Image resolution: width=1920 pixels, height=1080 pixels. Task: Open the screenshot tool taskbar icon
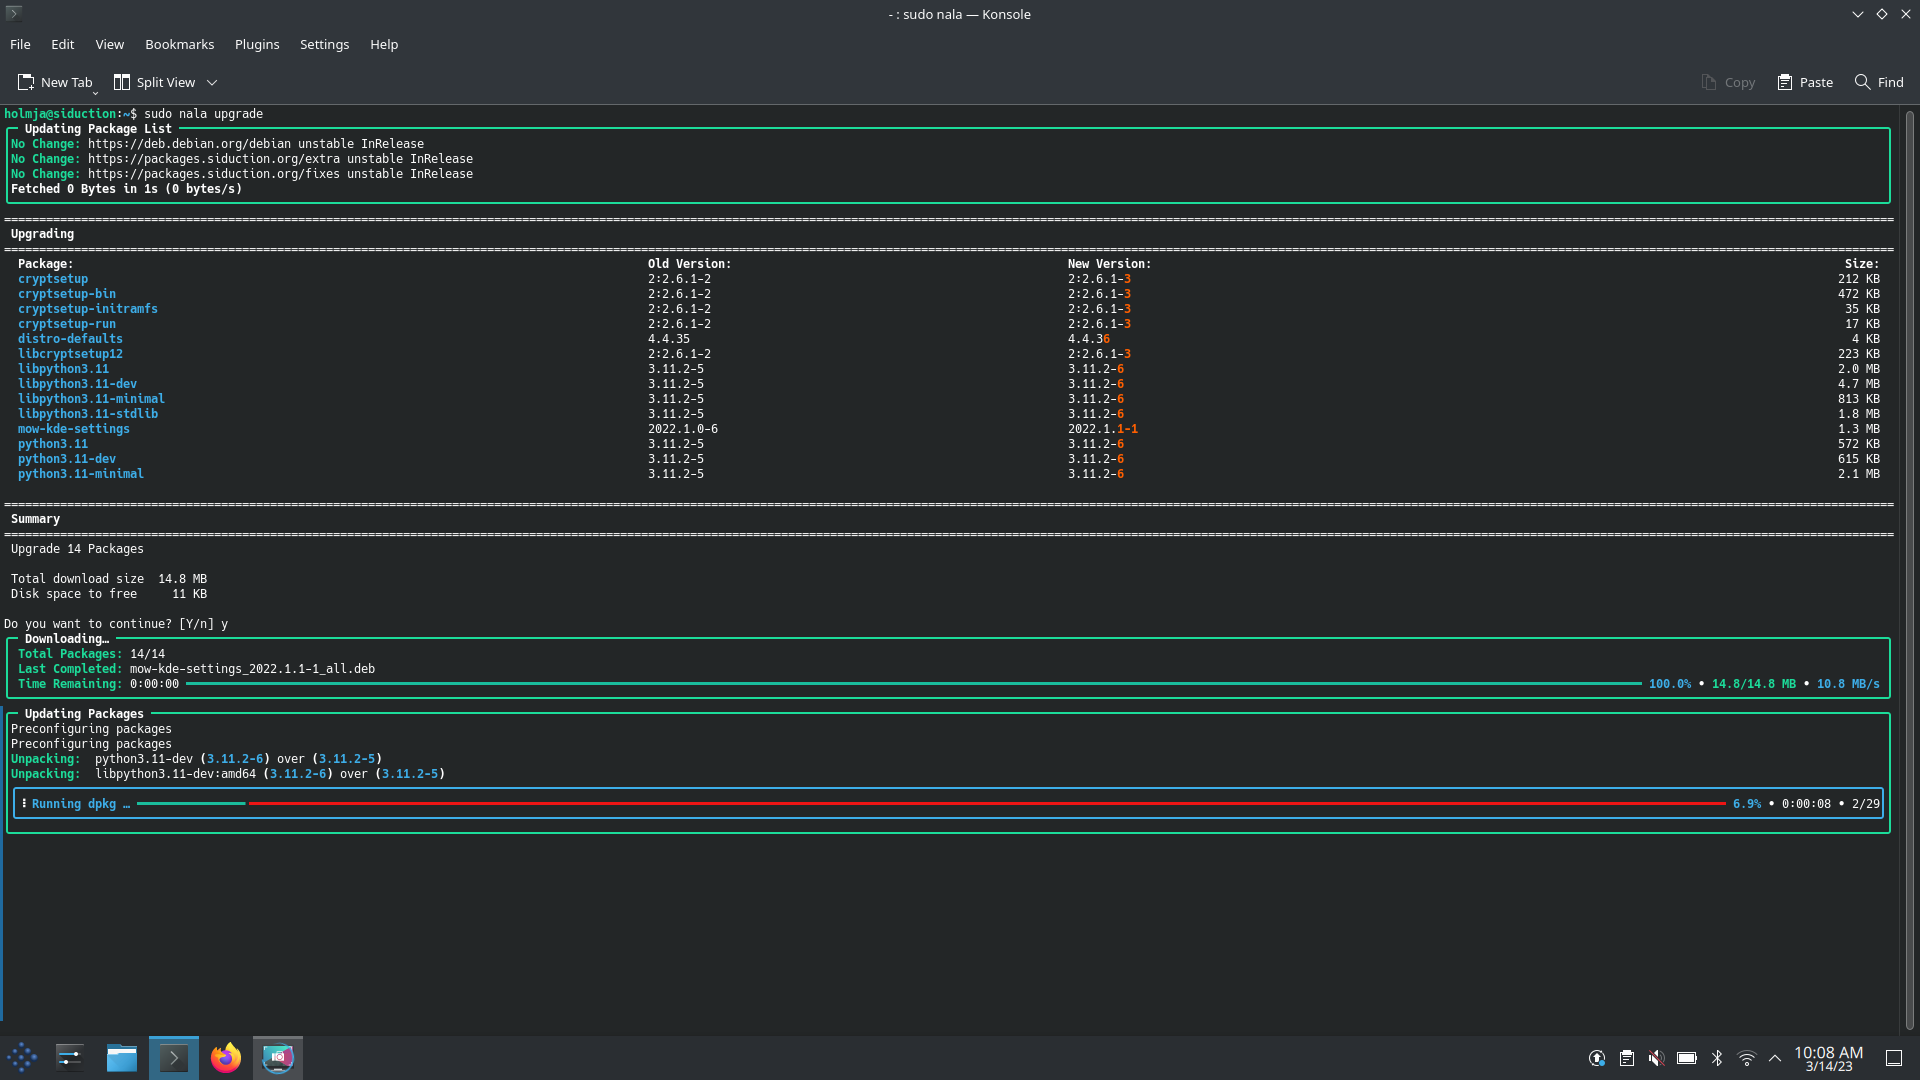point(278,1057)
